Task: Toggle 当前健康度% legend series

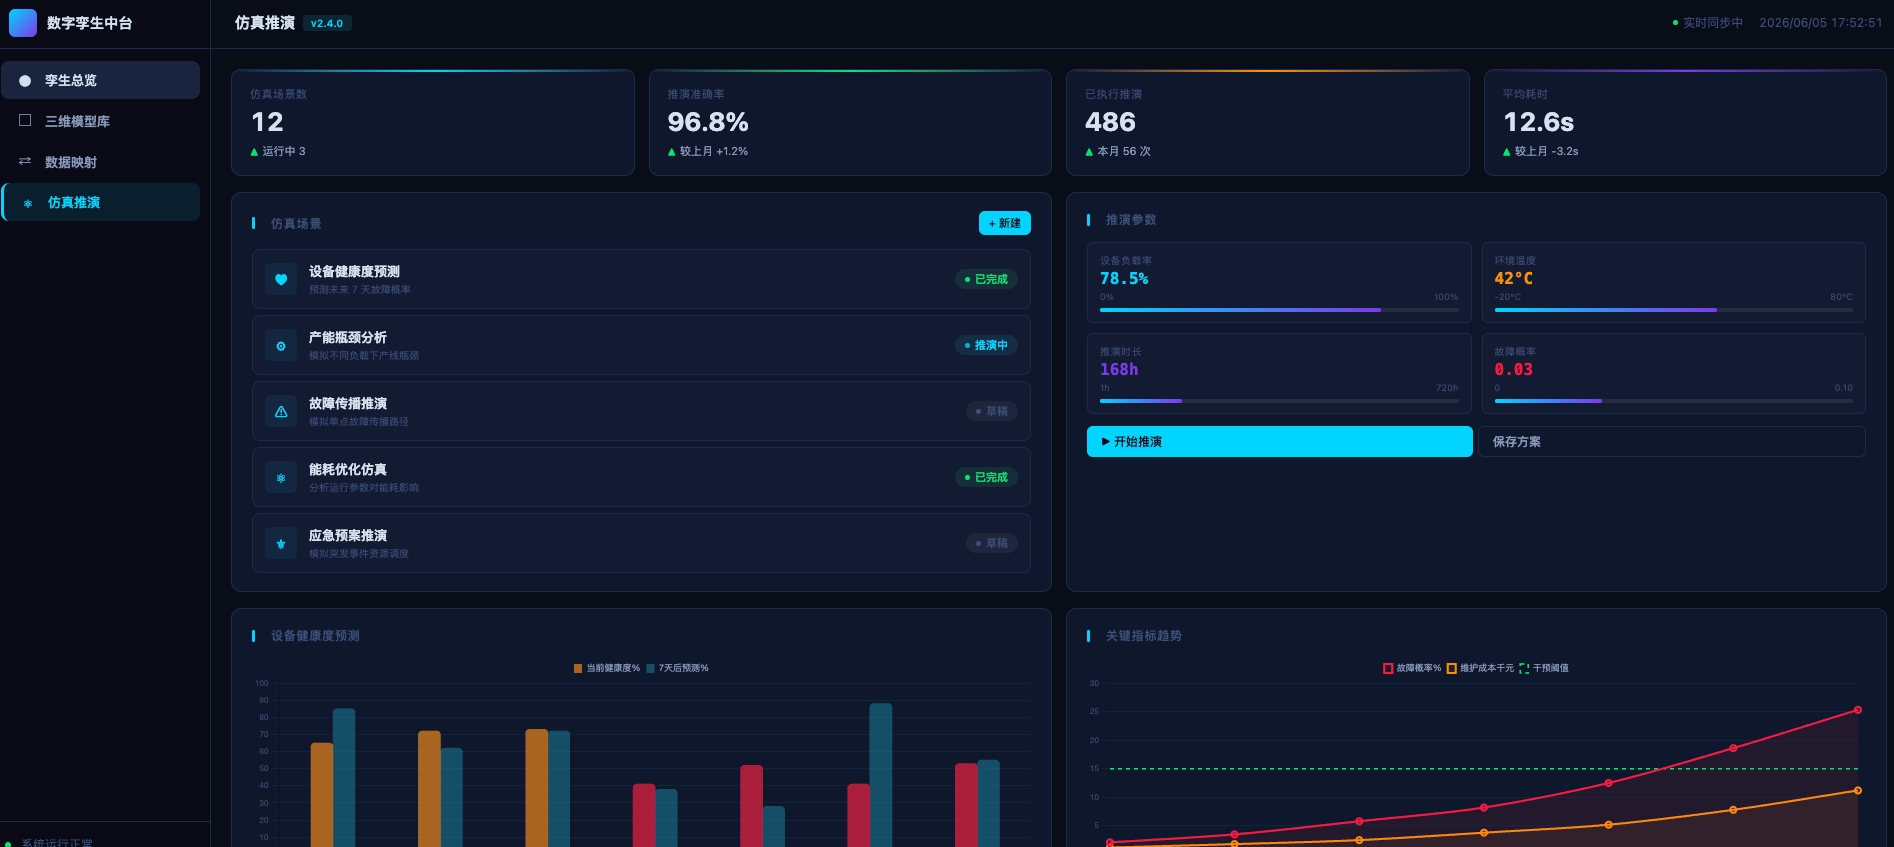Action: (x=607, y=668)
